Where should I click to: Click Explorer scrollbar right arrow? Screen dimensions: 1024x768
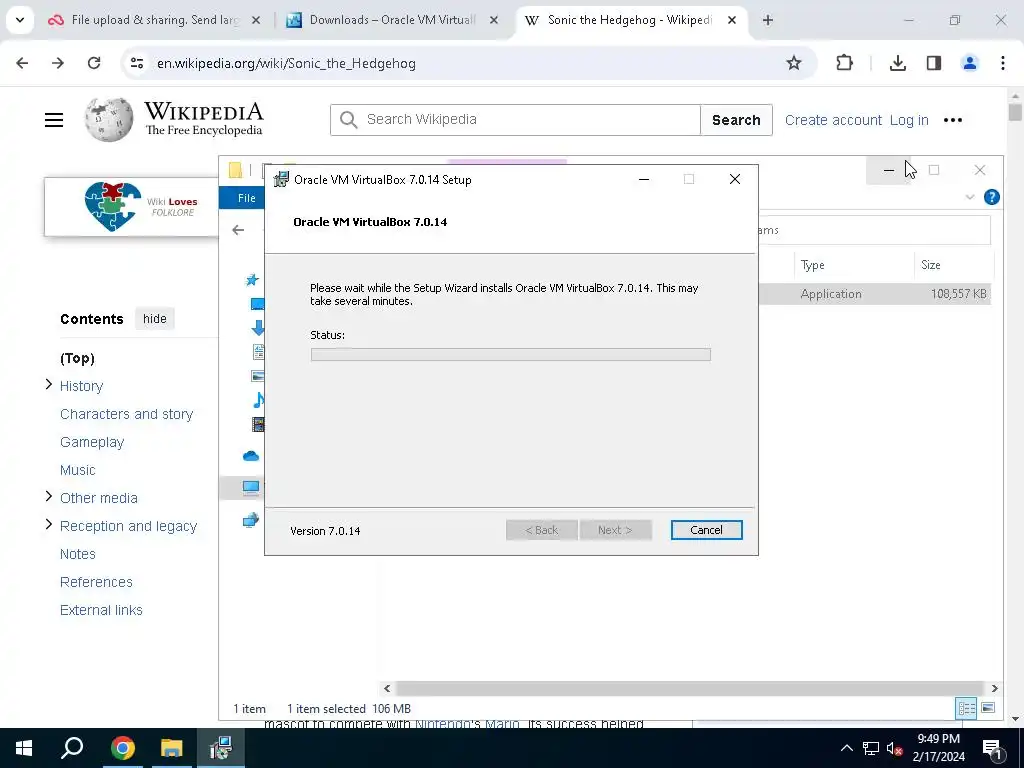(x=995, y=688)
